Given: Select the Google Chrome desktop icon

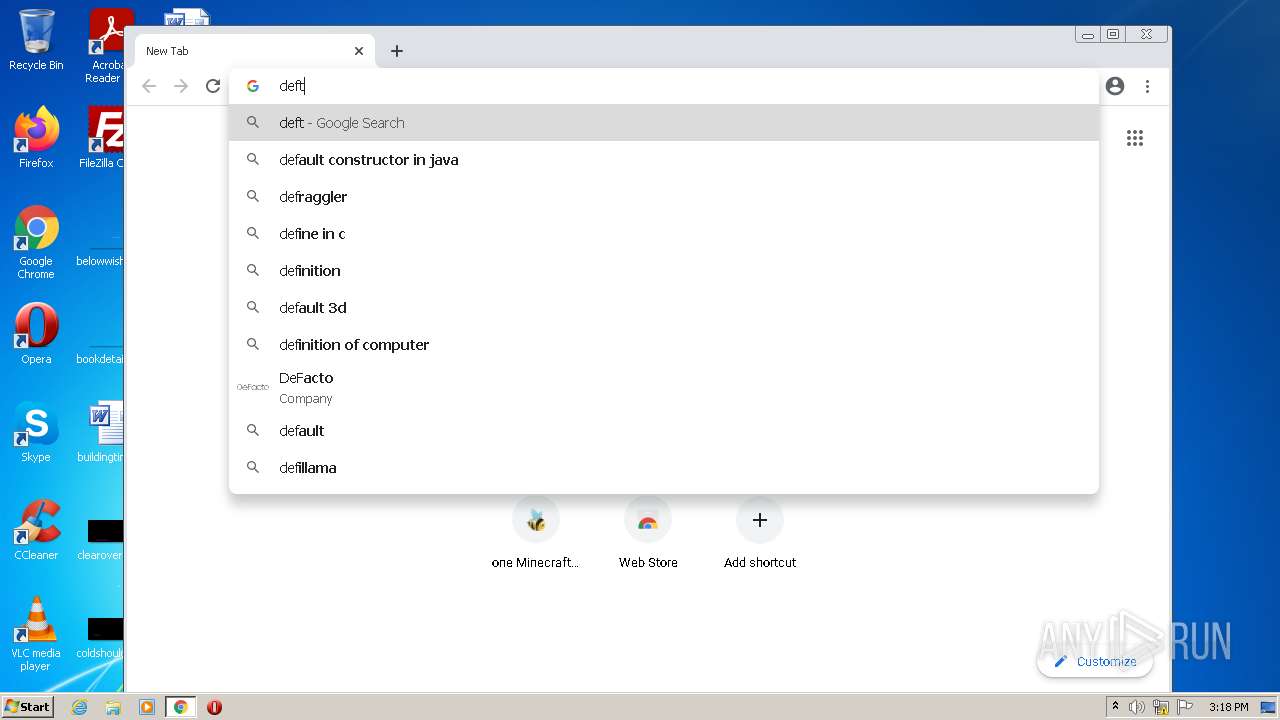Looking at the screenshot, I should (36, 243).
